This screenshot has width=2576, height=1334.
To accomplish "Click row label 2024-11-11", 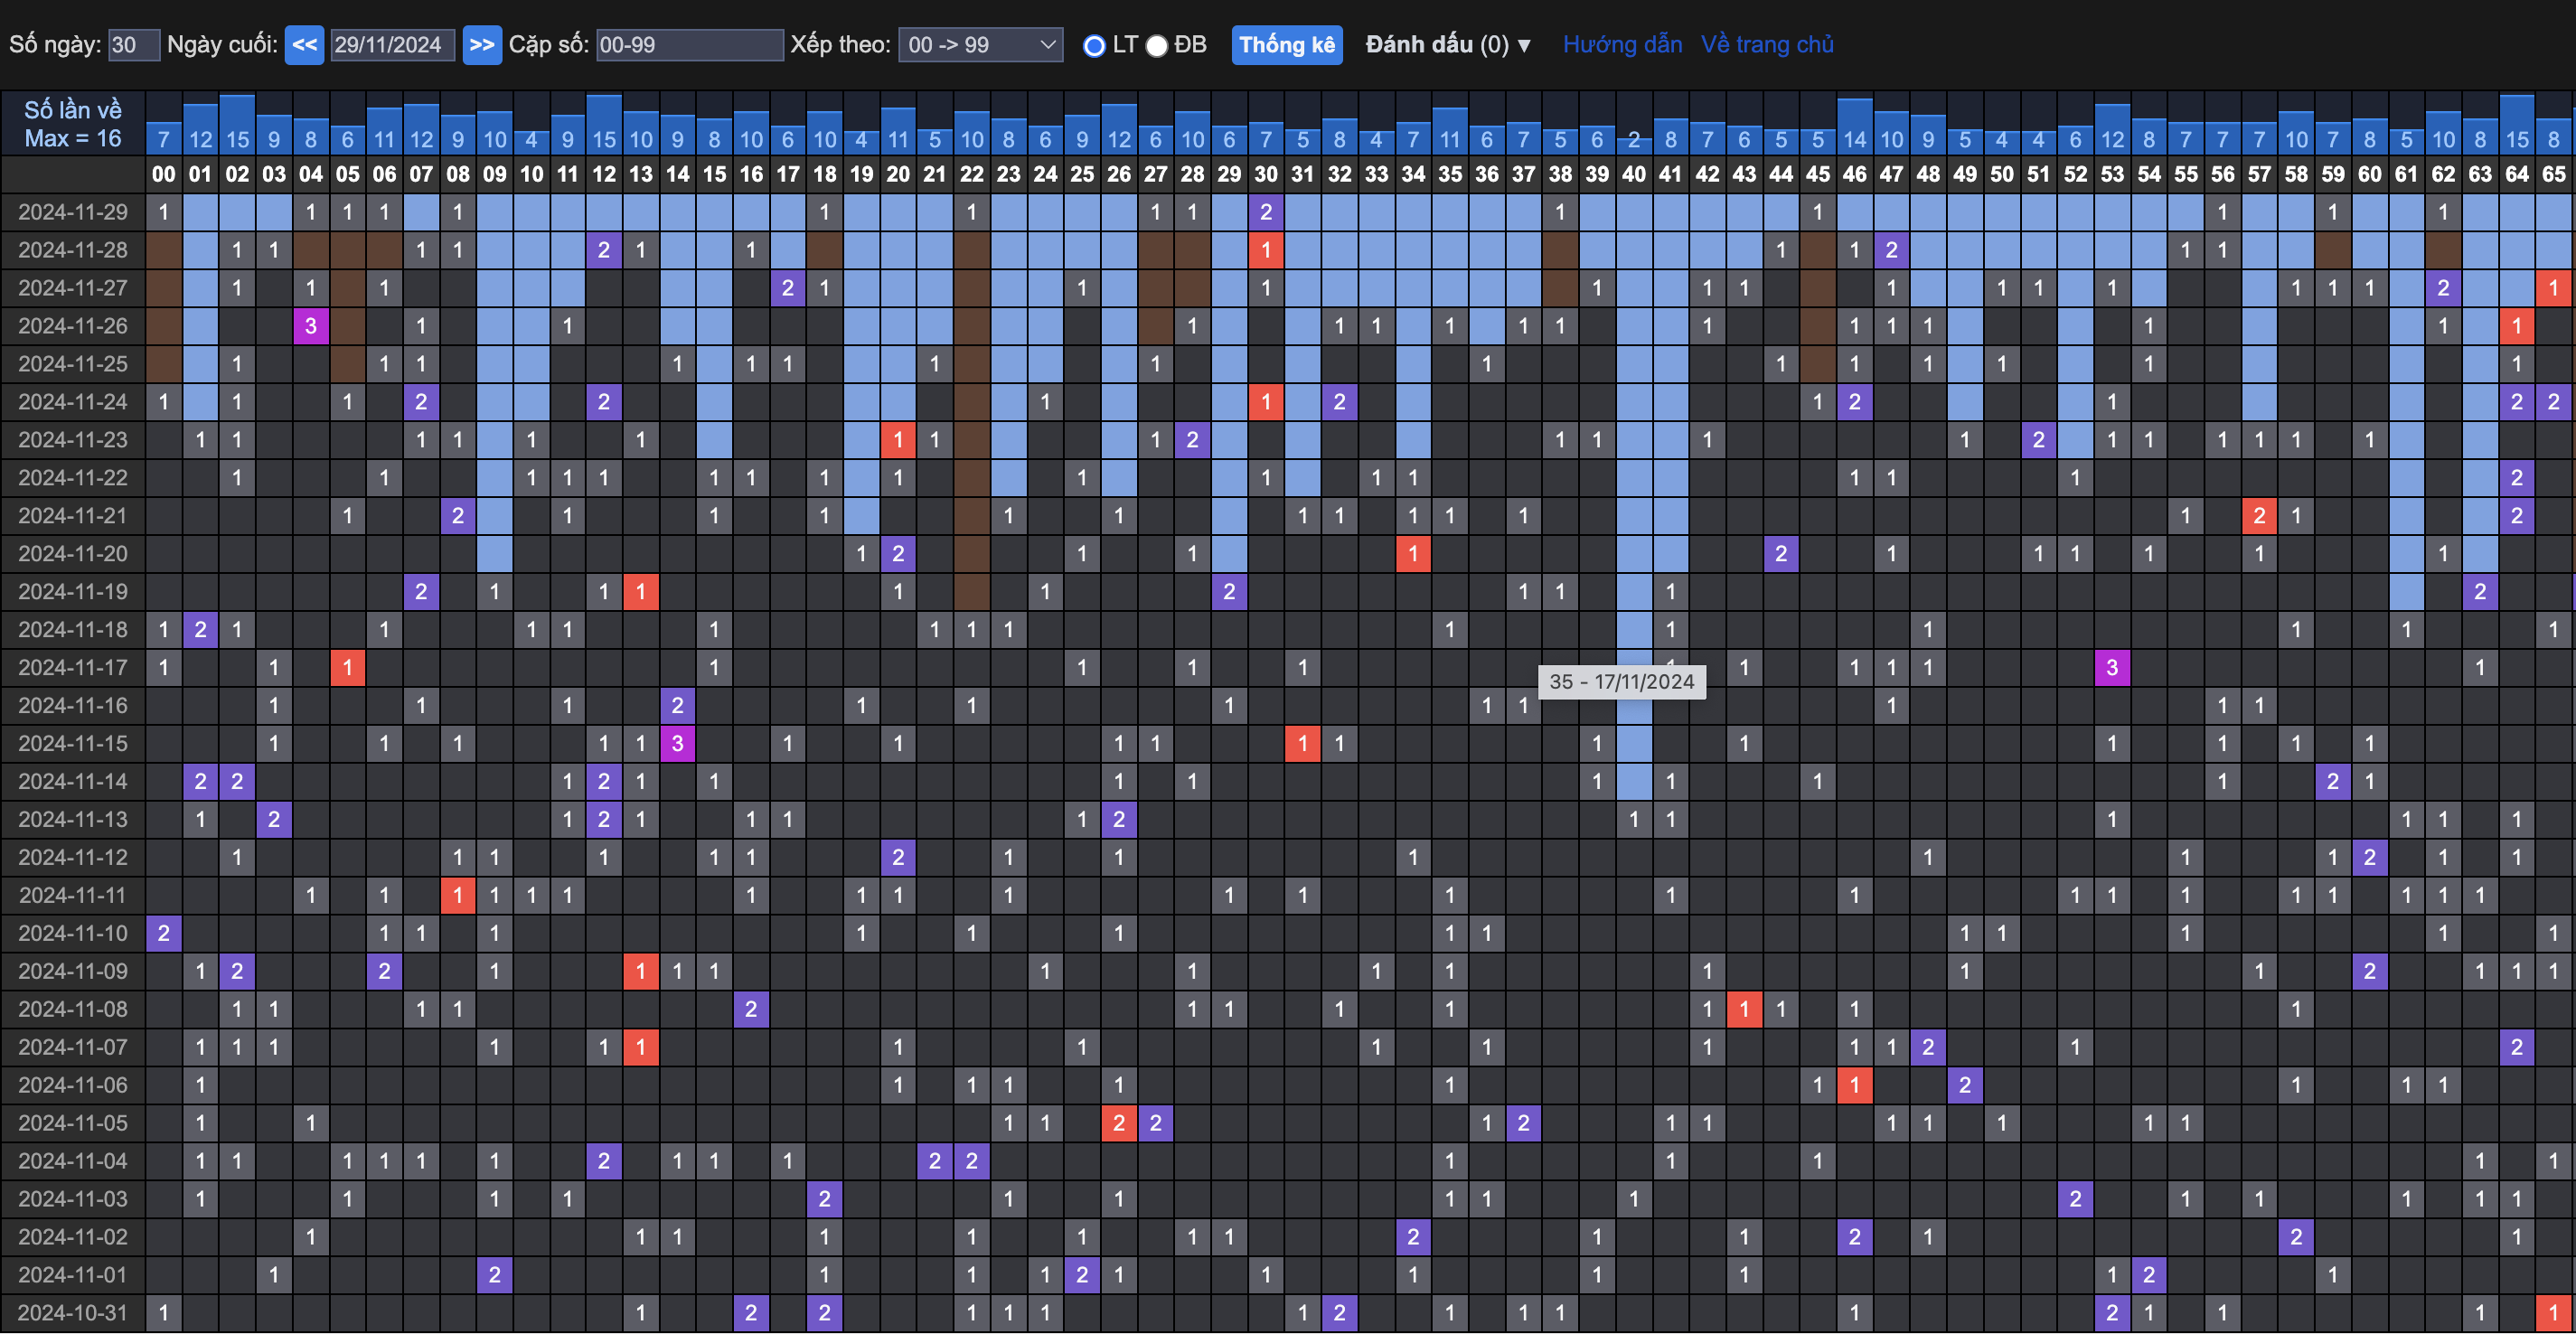I will [x=73, y=895].
